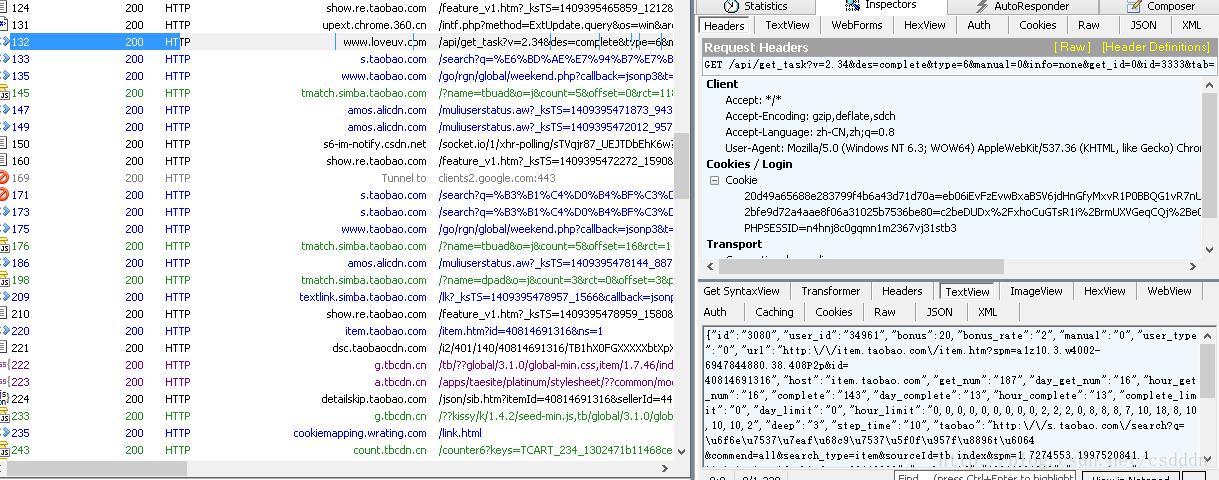Image resolution: width=1219 pixels, height=480 pixels.
Task: Click the JS script icon of session 145
Action: pos(3,92)
